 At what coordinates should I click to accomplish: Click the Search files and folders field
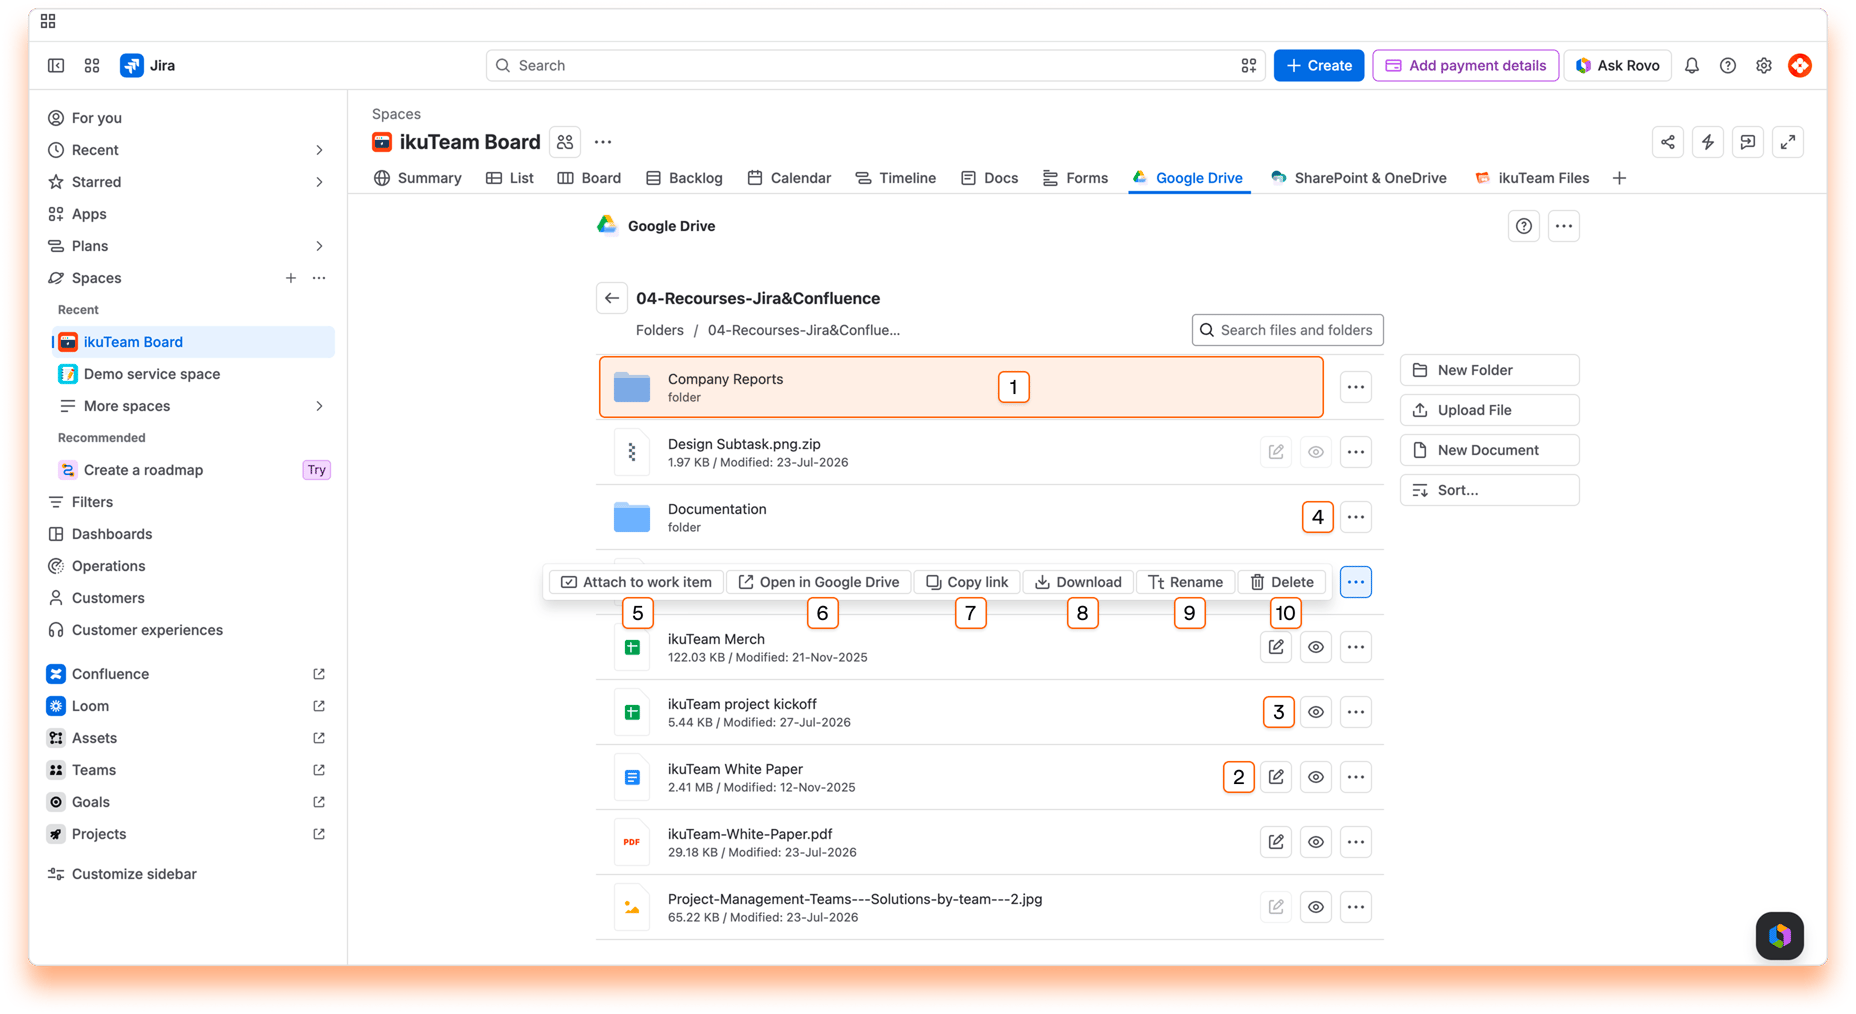tap(1288, 330)
